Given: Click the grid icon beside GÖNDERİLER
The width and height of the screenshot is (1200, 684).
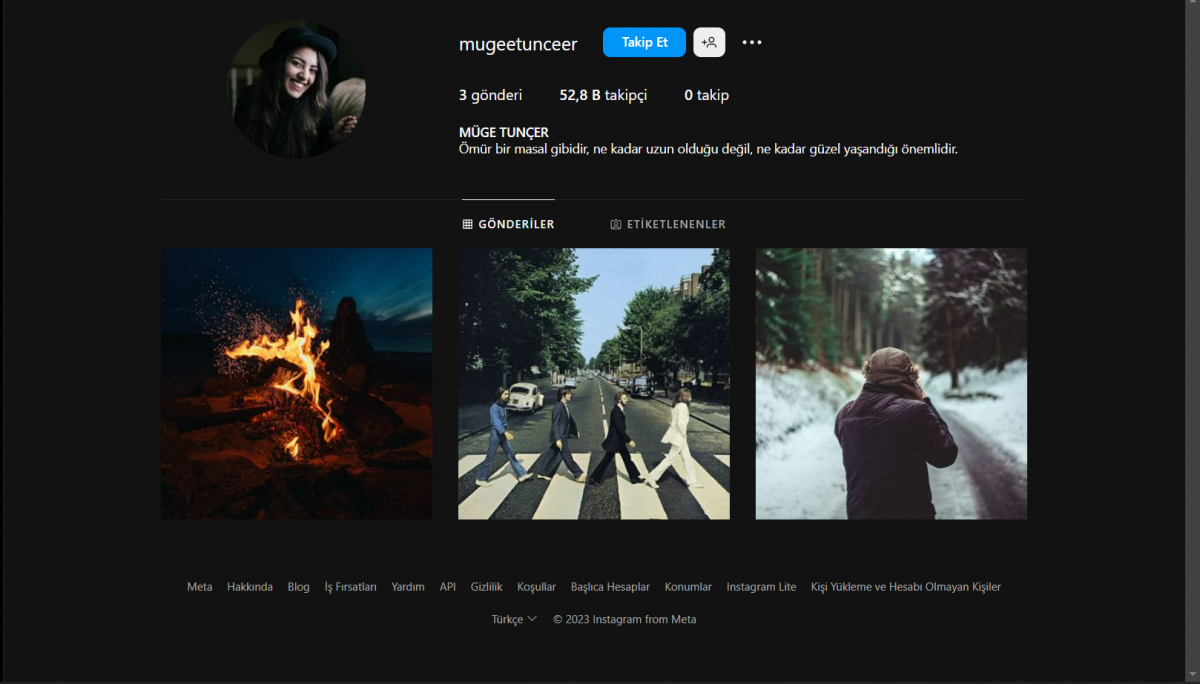Looking at the screenshot, I should pos(467,224).
